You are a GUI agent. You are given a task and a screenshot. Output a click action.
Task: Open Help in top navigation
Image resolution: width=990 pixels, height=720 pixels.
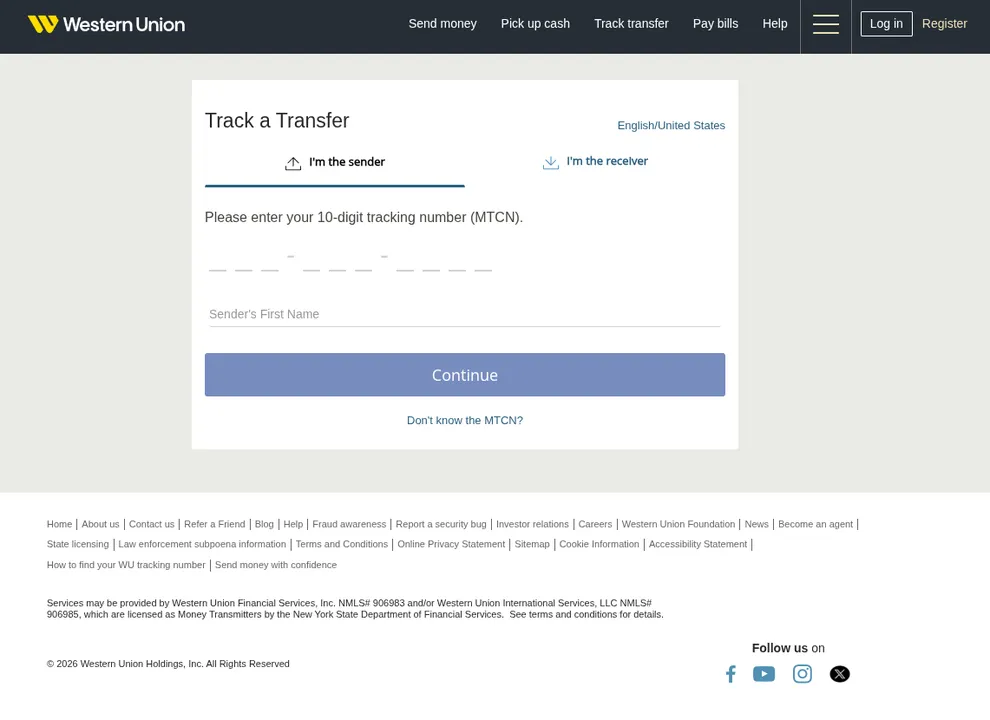tap(775, 23)
